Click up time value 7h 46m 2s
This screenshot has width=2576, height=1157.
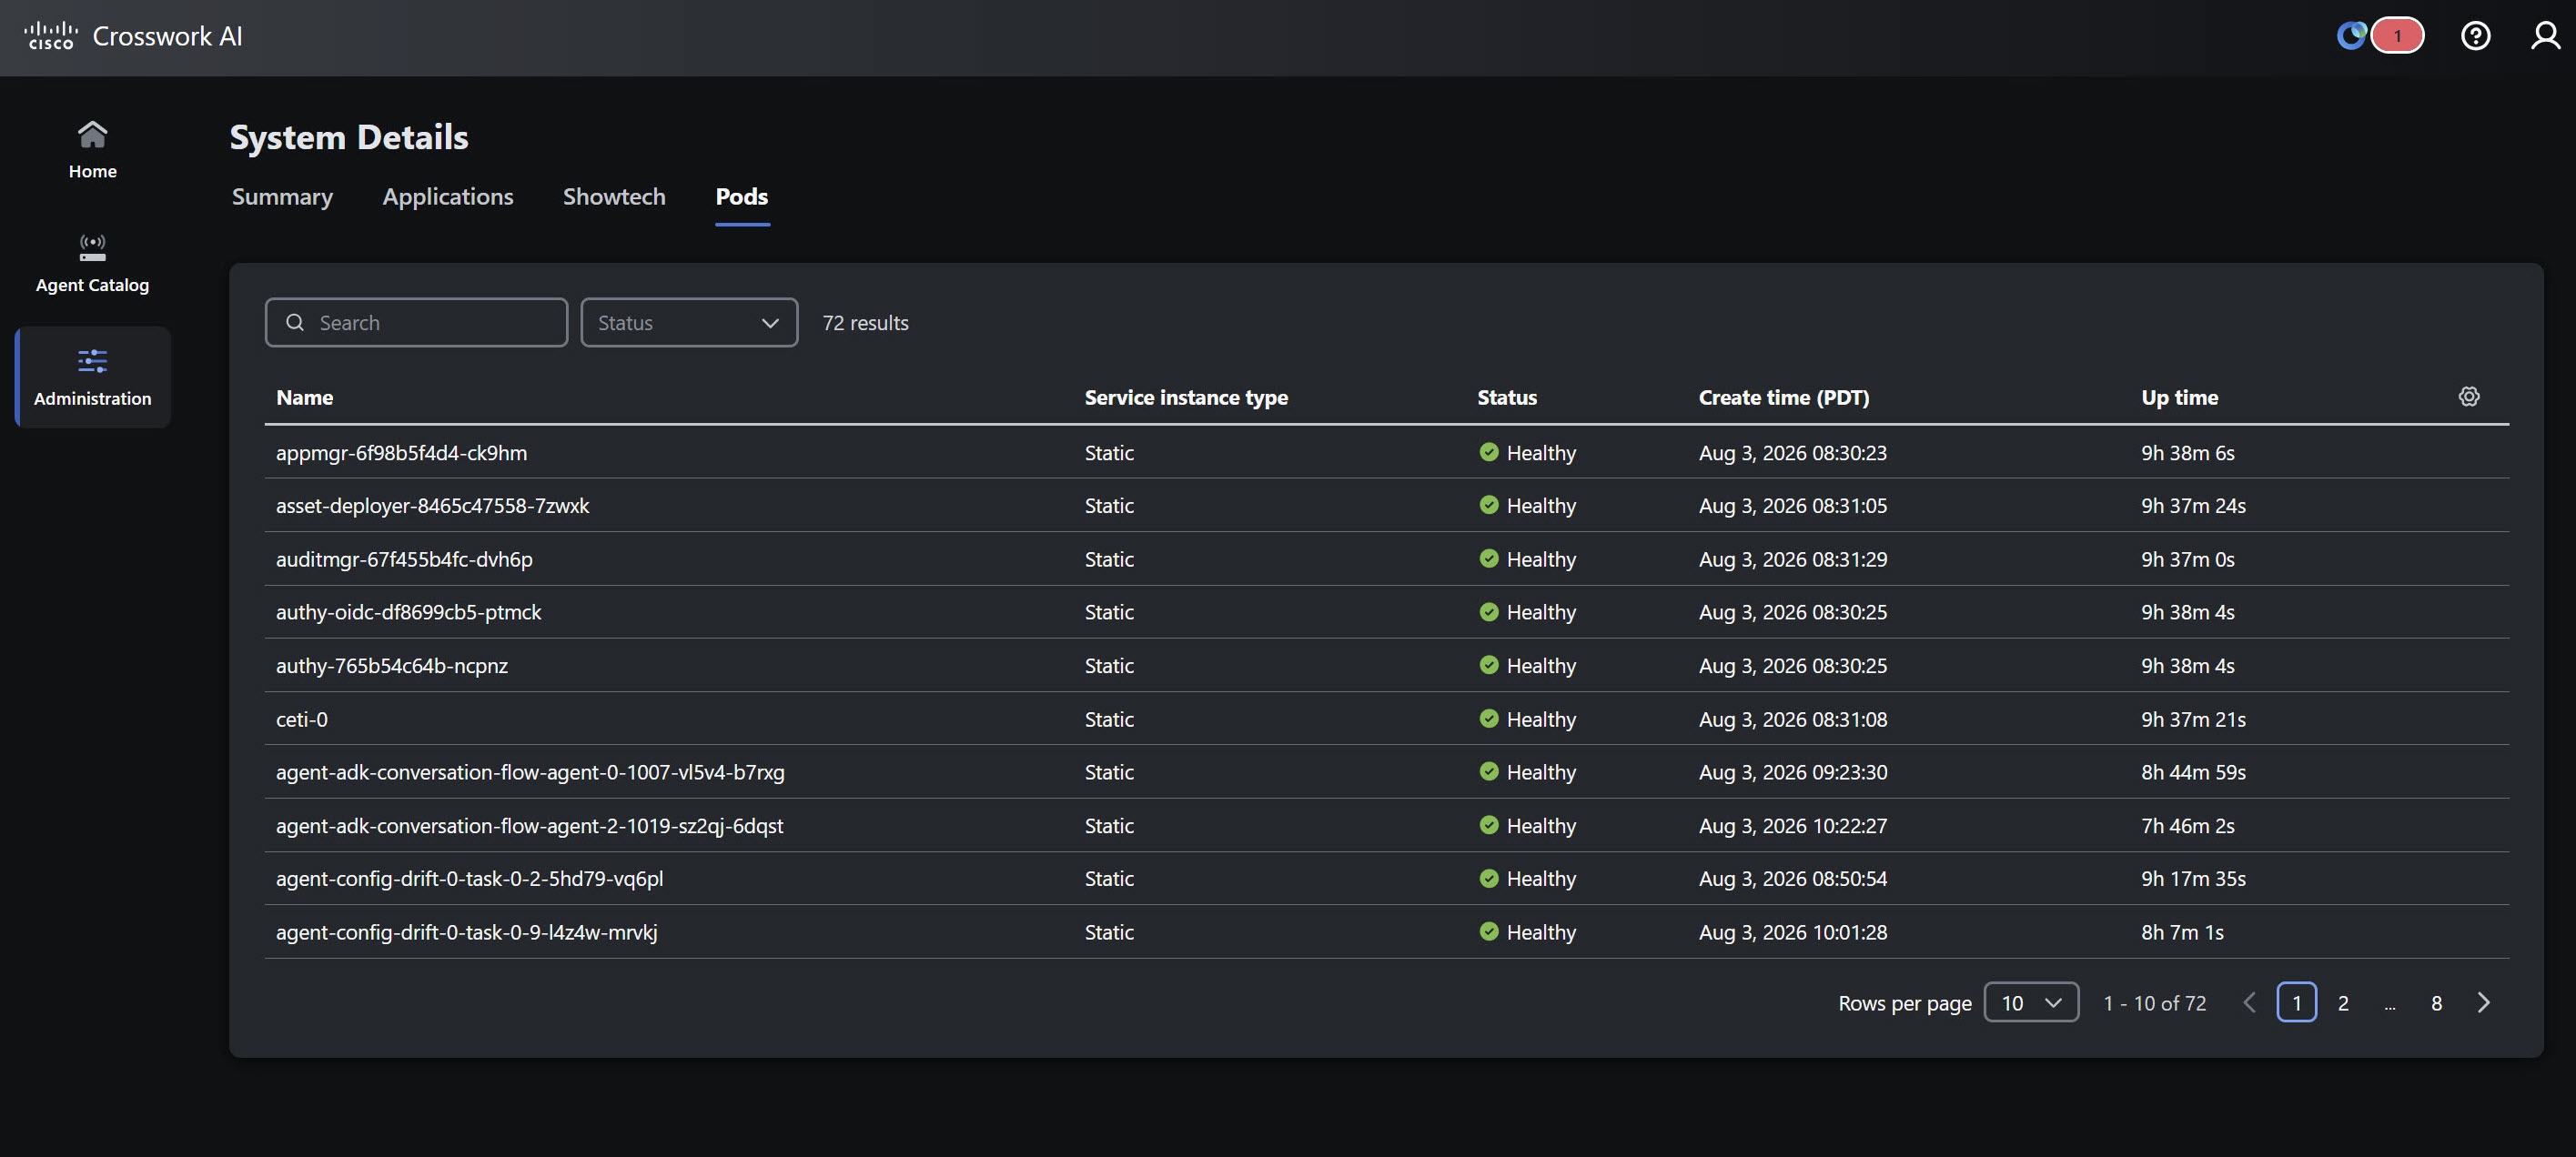(x=2187, y=825)
